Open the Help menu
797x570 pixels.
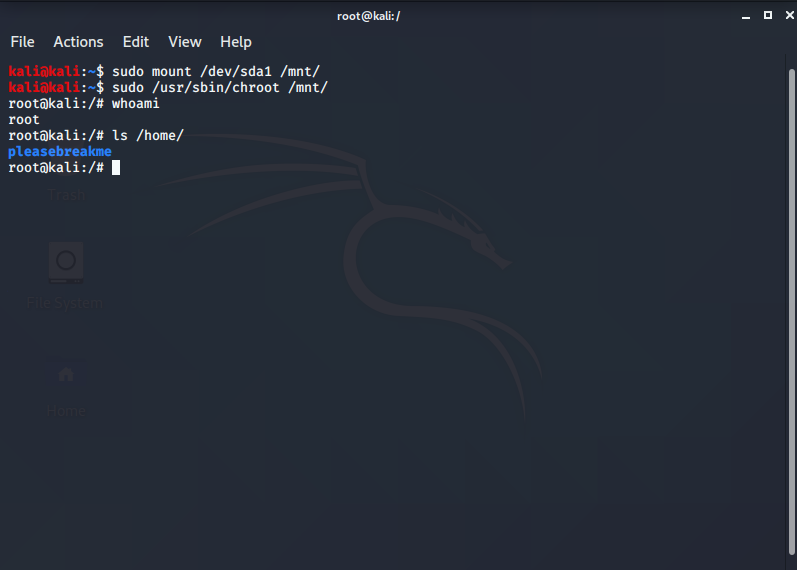[x=236, y=42]
